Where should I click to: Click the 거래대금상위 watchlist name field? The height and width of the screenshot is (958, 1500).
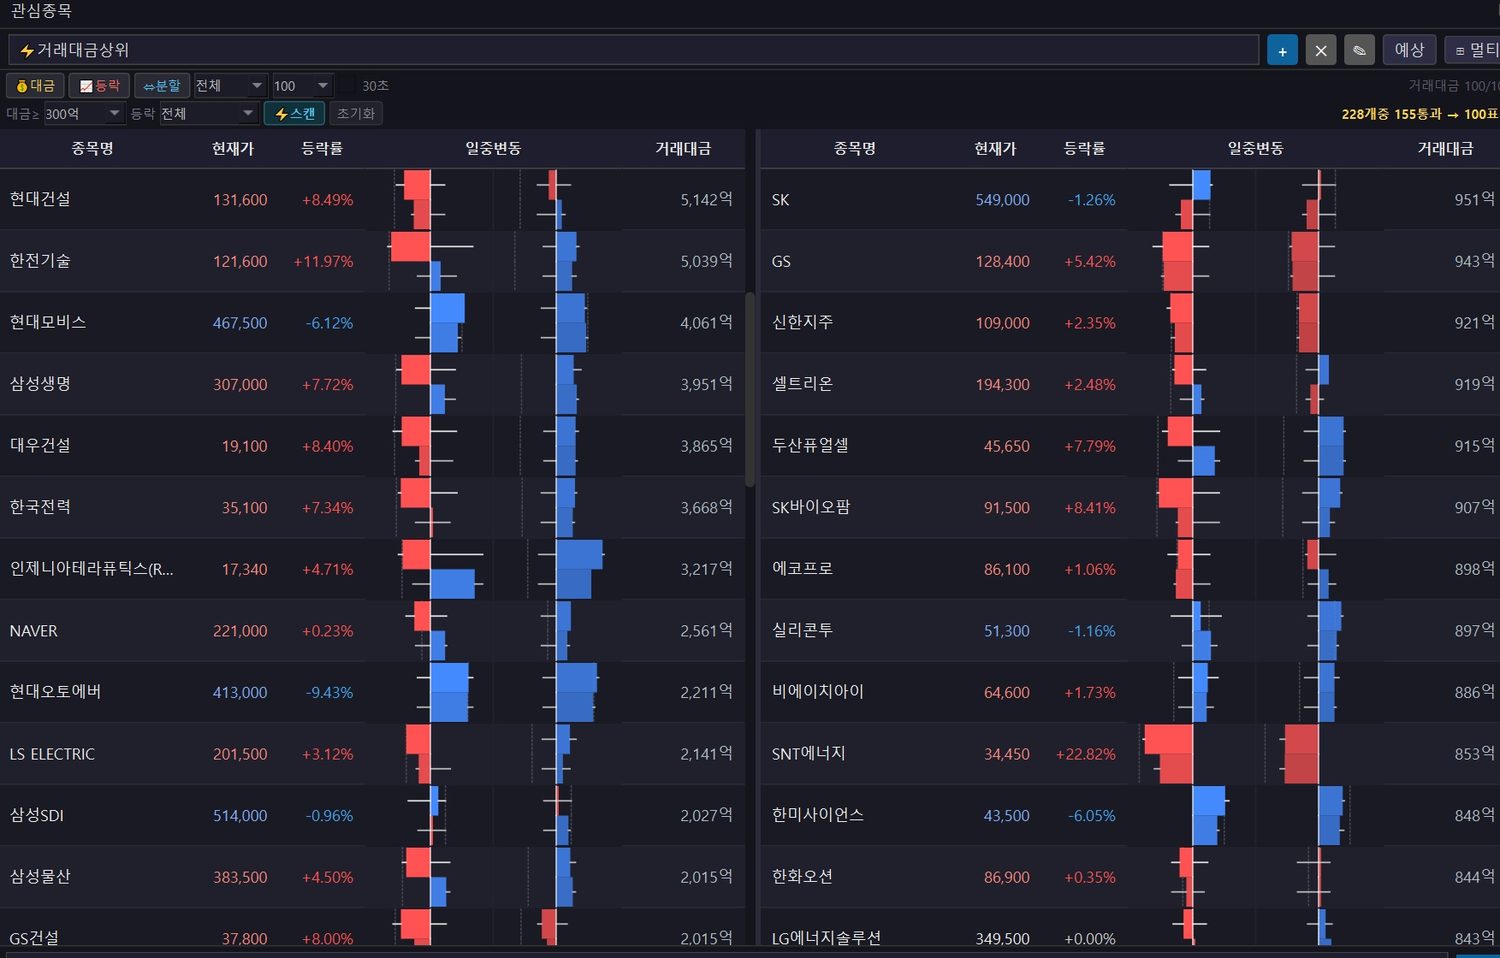[634, 50]
